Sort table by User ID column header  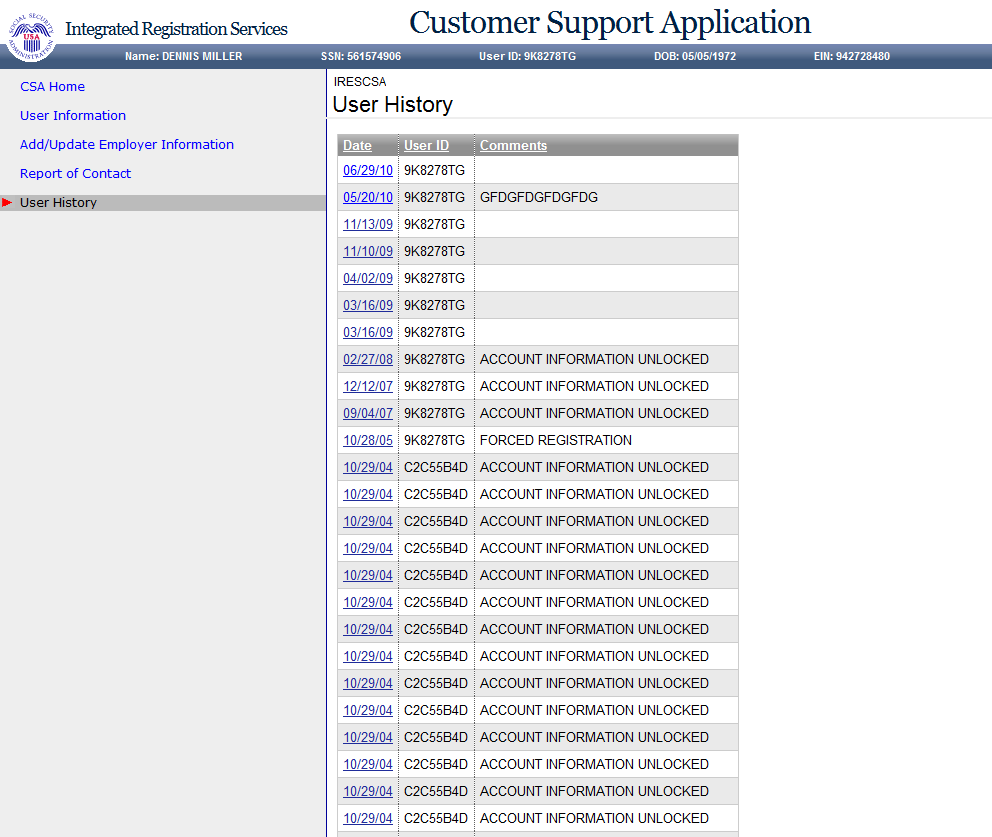[426, 146]
